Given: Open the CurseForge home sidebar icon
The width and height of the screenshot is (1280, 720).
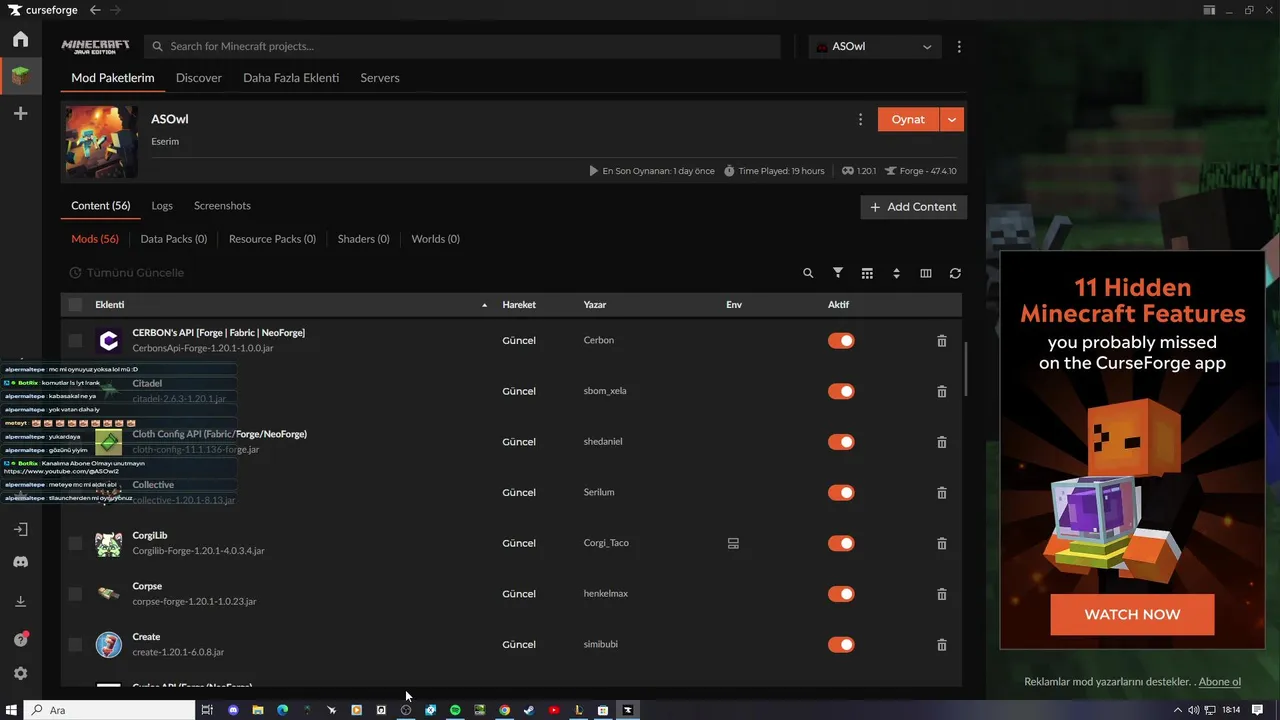Looking at the screenshot, I should click(x=20, y=40).
